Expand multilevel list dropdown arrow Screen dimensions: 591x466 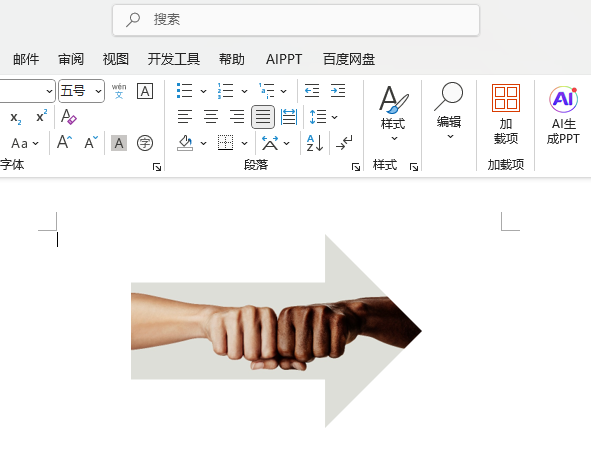[283, 91]
